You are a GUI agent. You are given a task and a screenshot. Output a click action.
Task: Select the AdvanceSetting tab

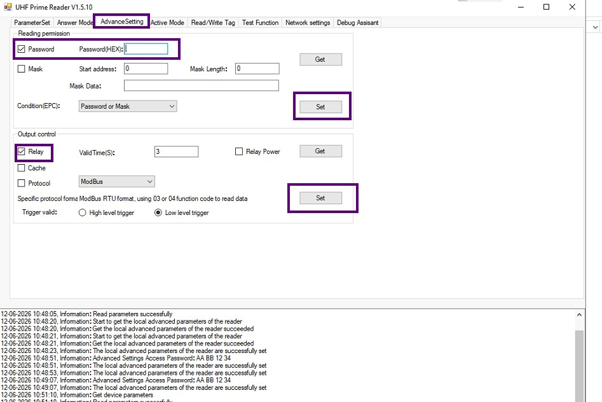[122, 22]
